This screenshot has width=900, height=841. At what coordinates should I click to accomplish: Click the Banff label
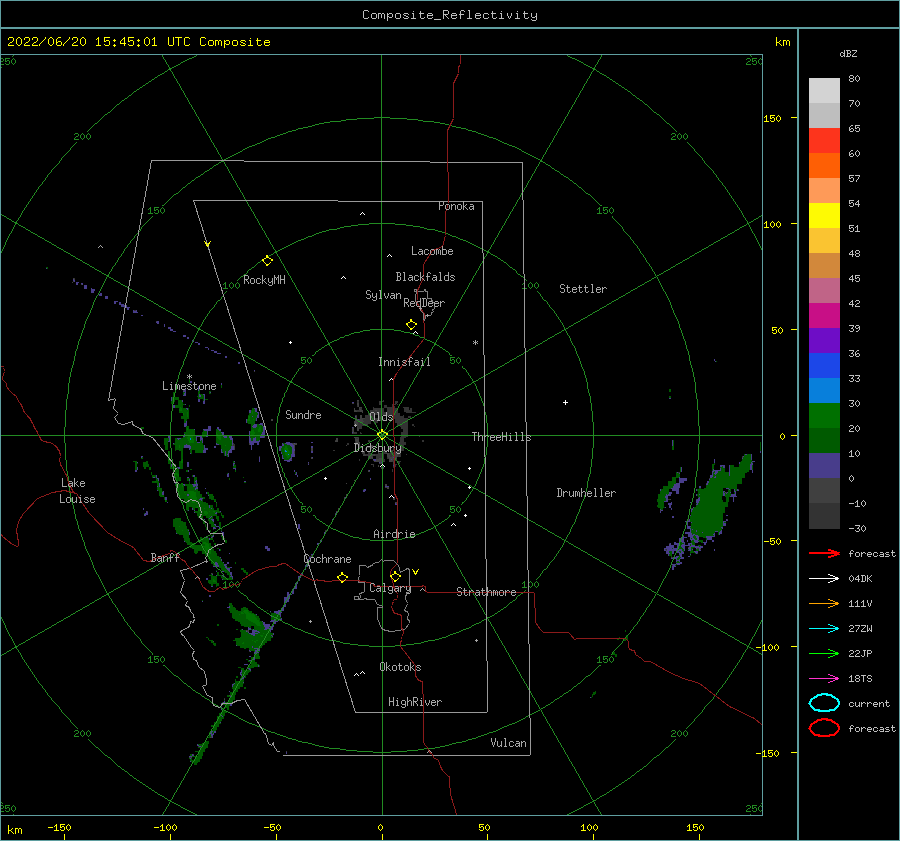[x=165, y=557]
